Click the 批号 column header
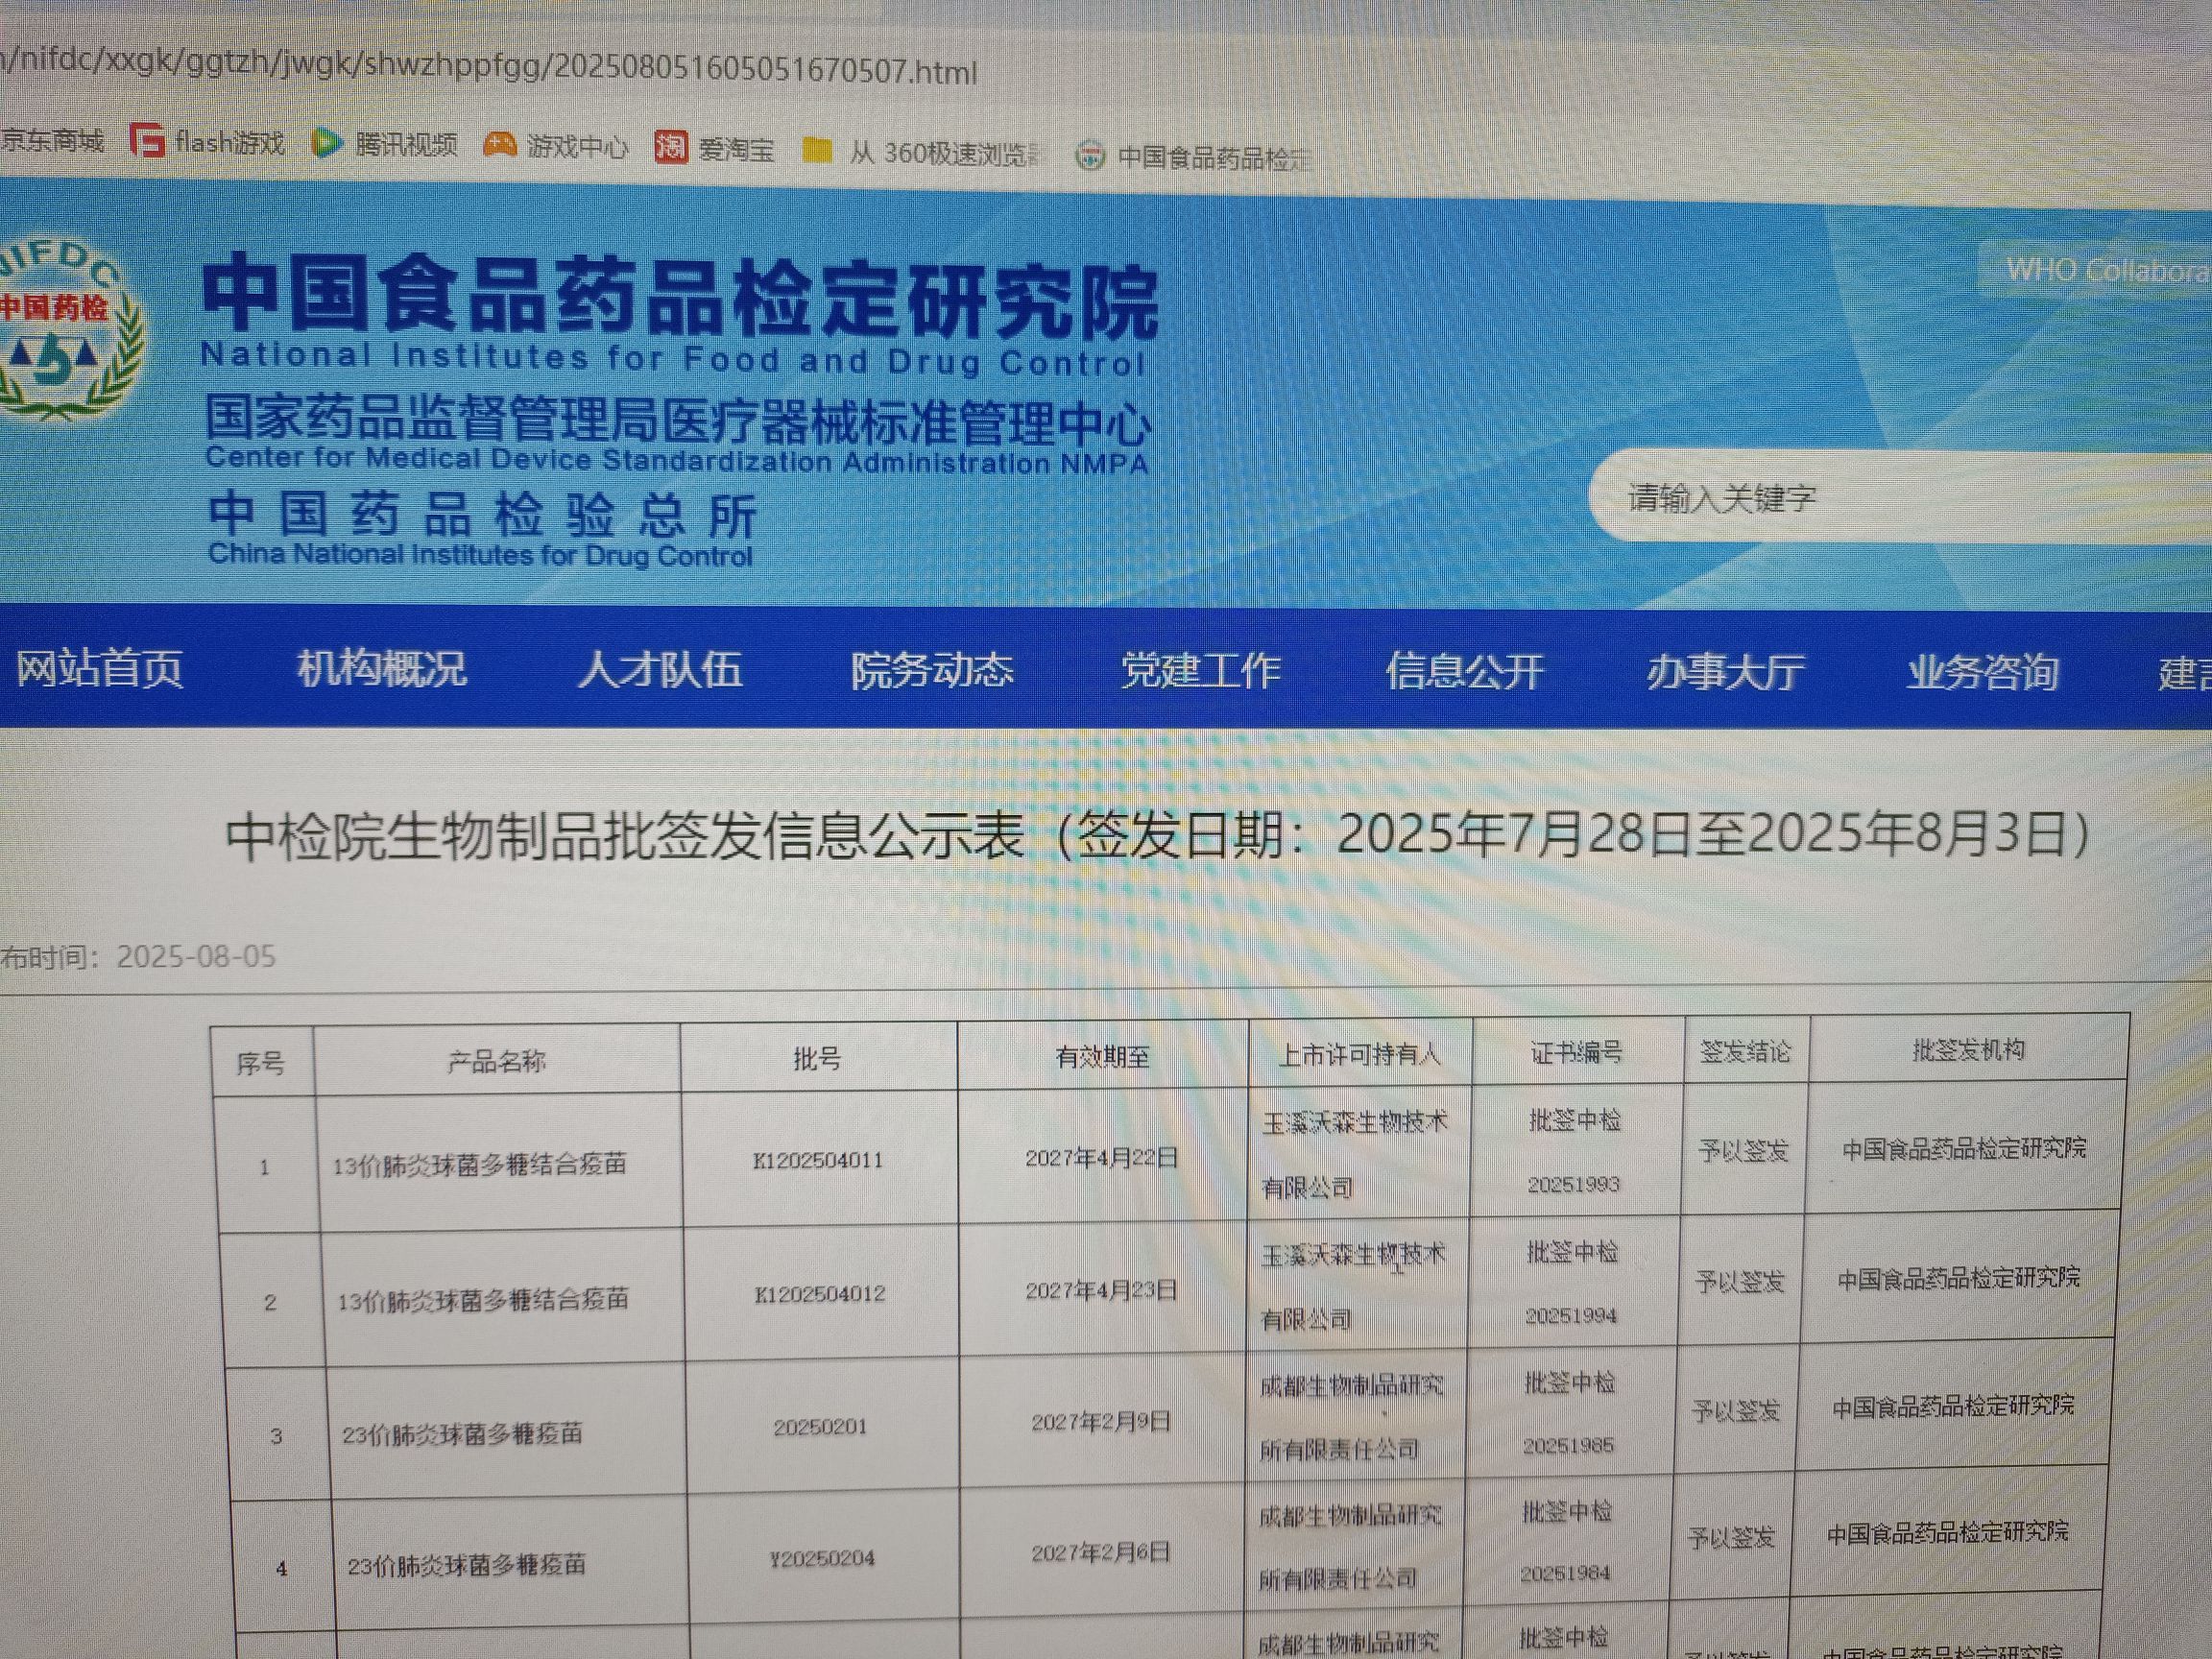Screen dimensions: 2212x1659 (817, 1058)
